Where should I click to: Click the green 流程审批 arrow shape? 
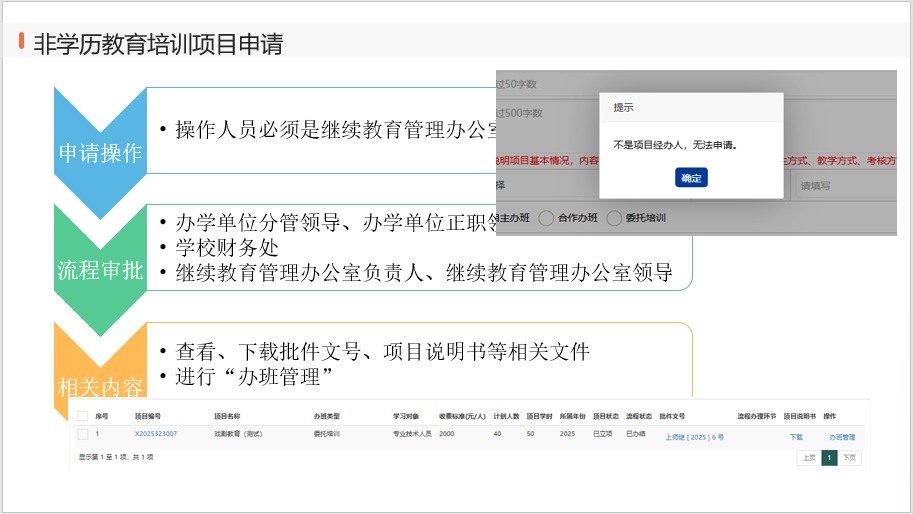[100, 269]
